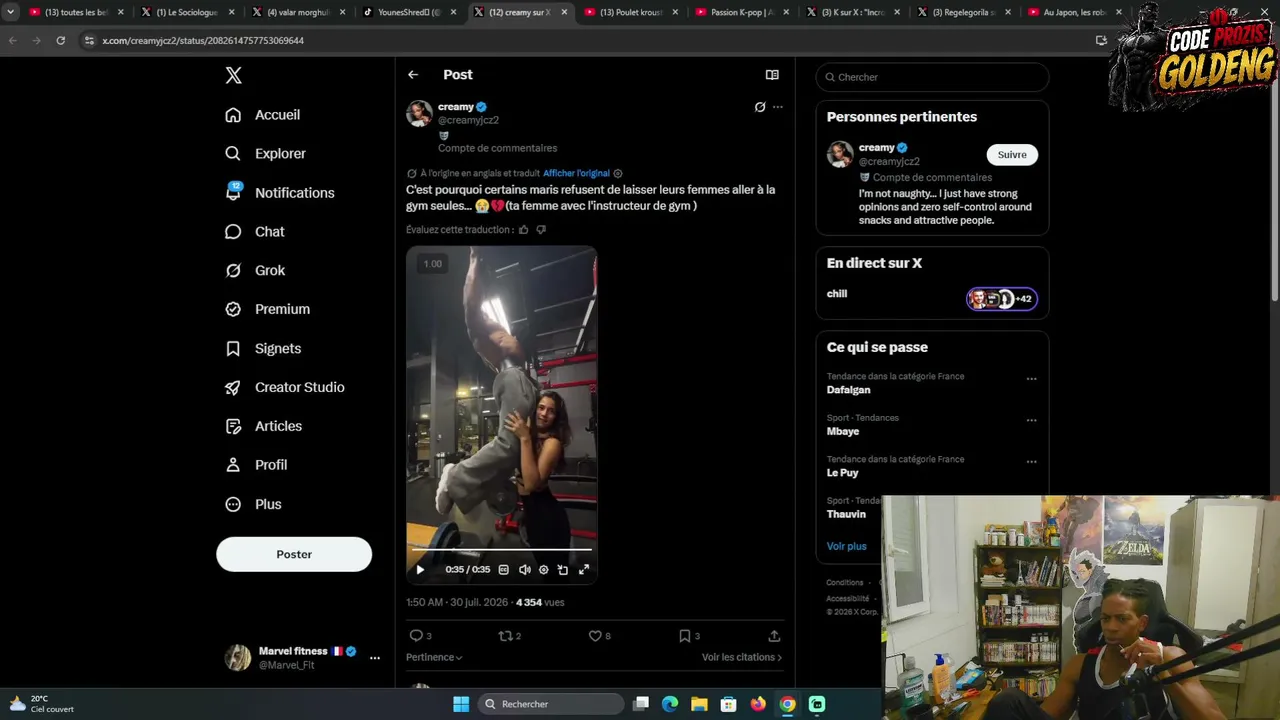Share the post

[774, 636]
